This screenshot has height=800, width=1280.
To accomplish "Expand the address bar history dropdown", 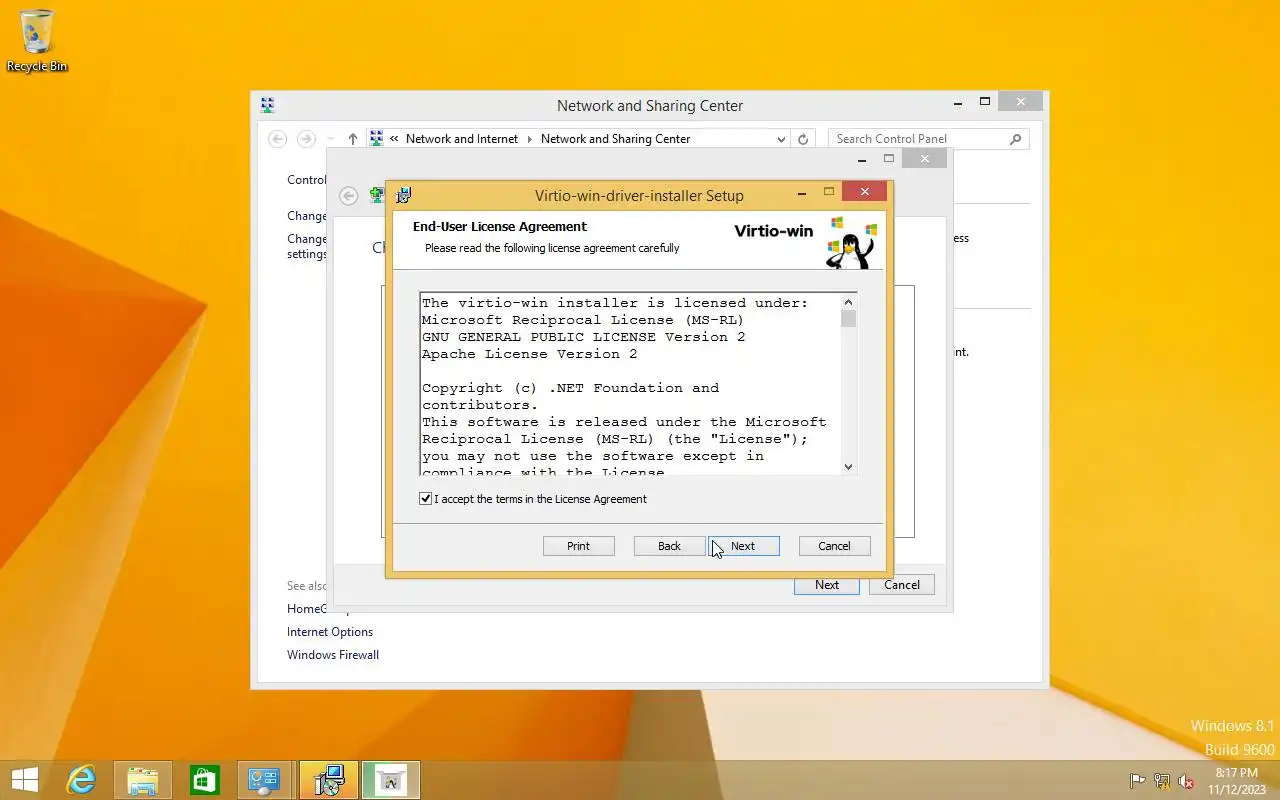I will click(x=781, y=139).
